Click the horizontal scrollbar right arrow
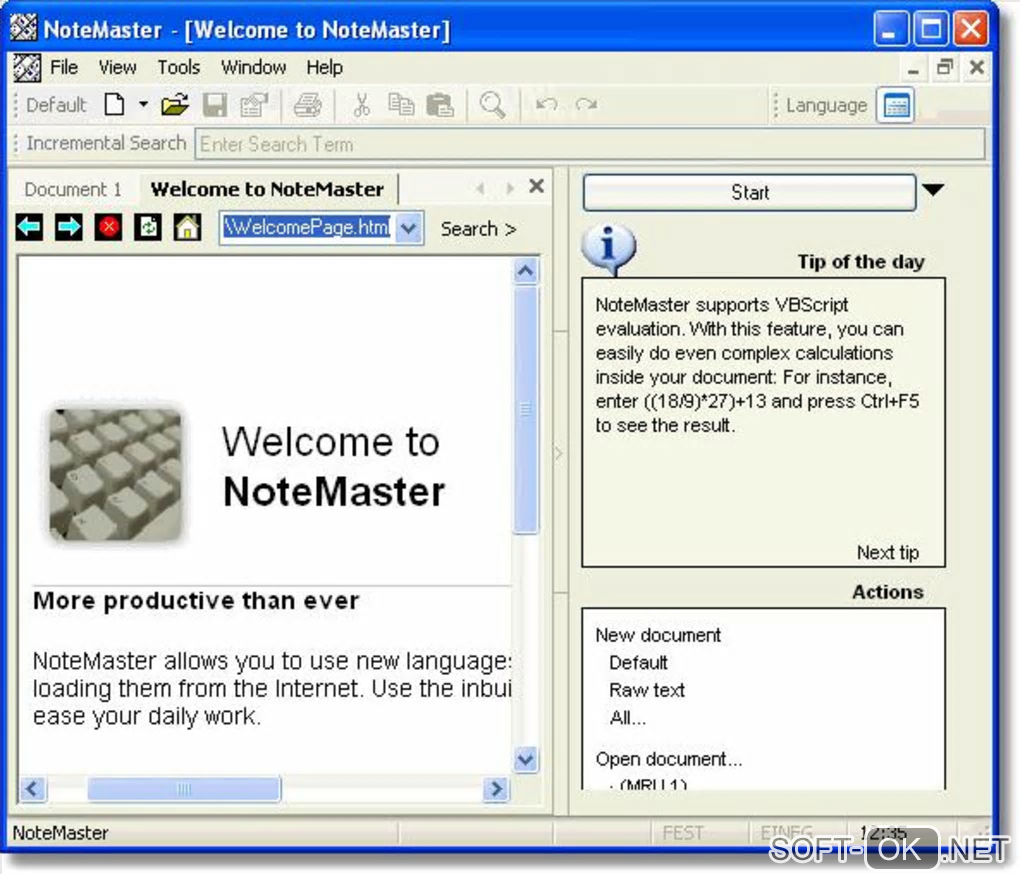Screen dimensions: 1020x874 [496, 789]
